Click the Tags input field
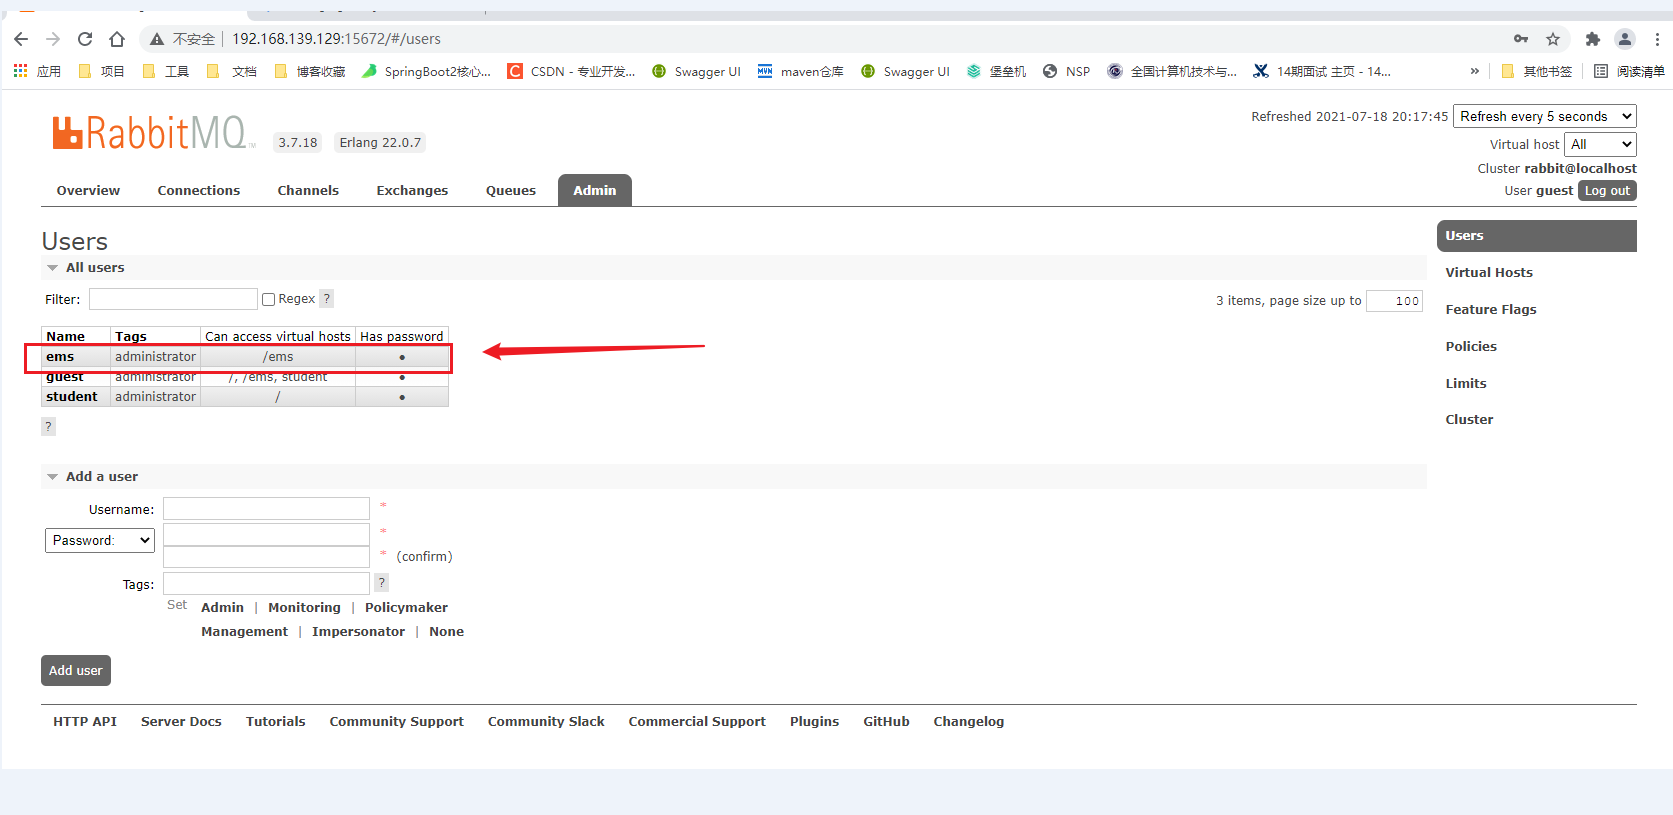 click(267, 583)
